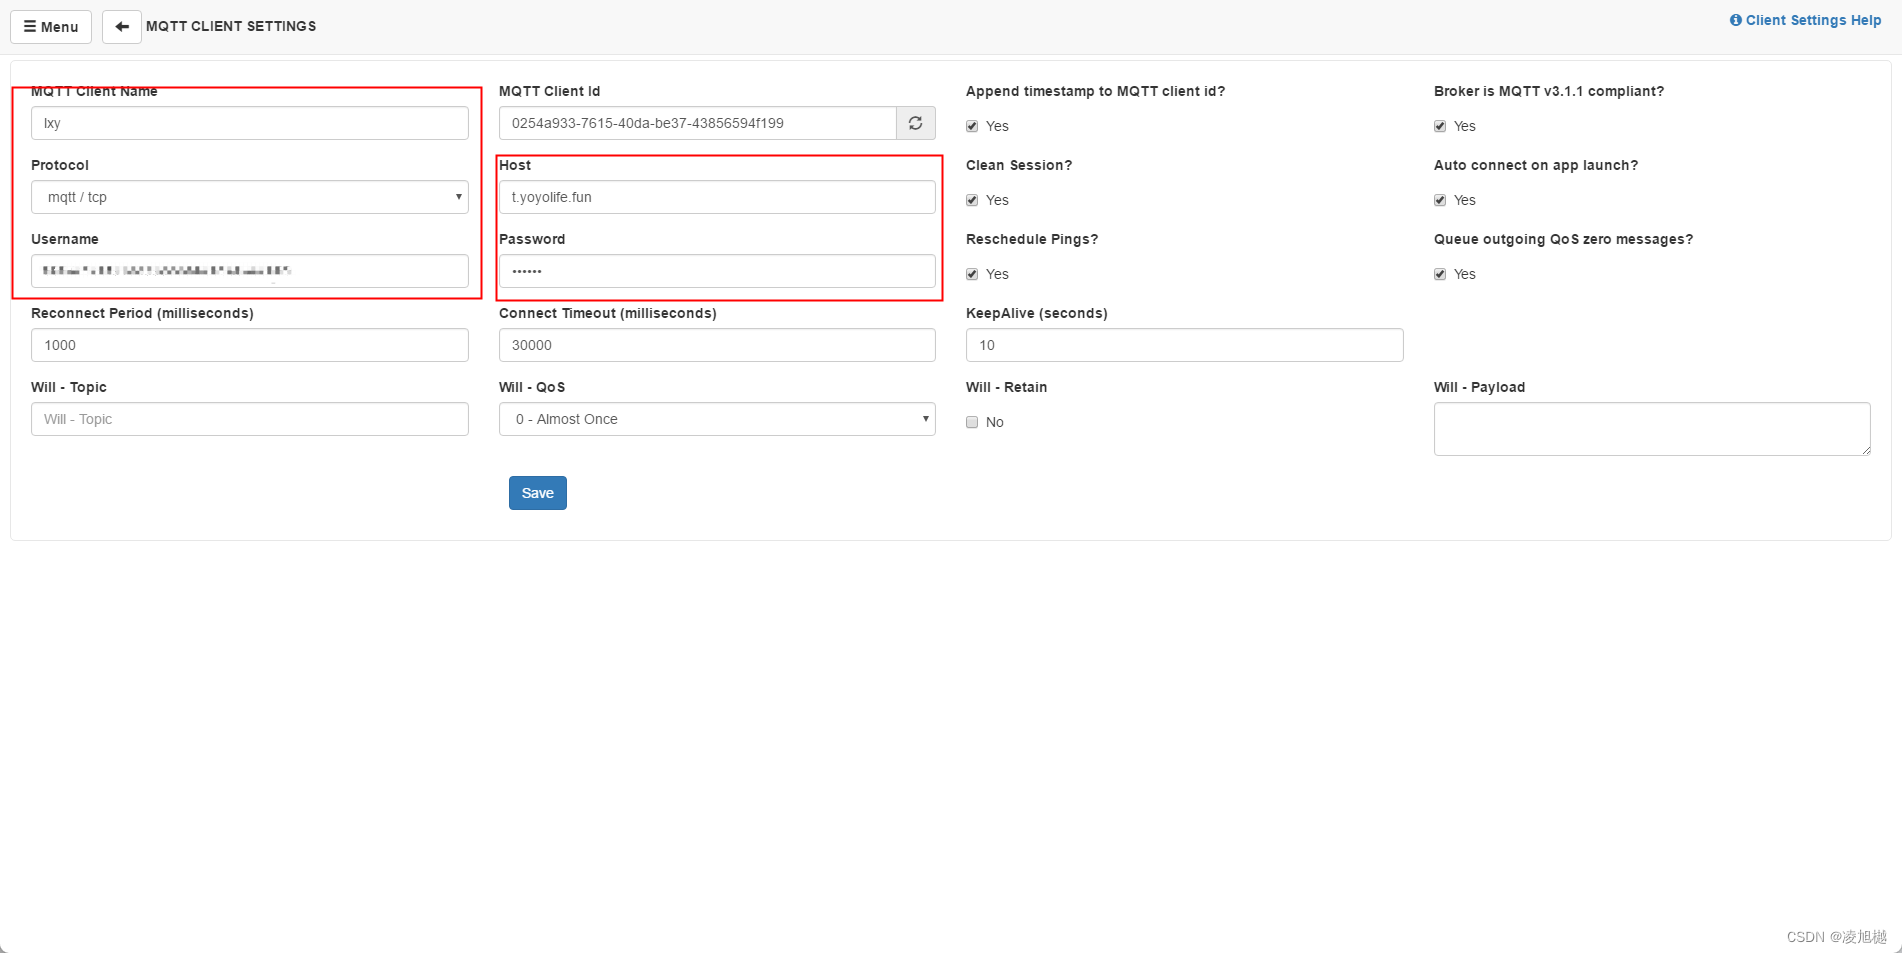Open the Protocol combo box showing mqtt / tcp
The width and height of the screenshot is (1902, 953).
[249, 197]
